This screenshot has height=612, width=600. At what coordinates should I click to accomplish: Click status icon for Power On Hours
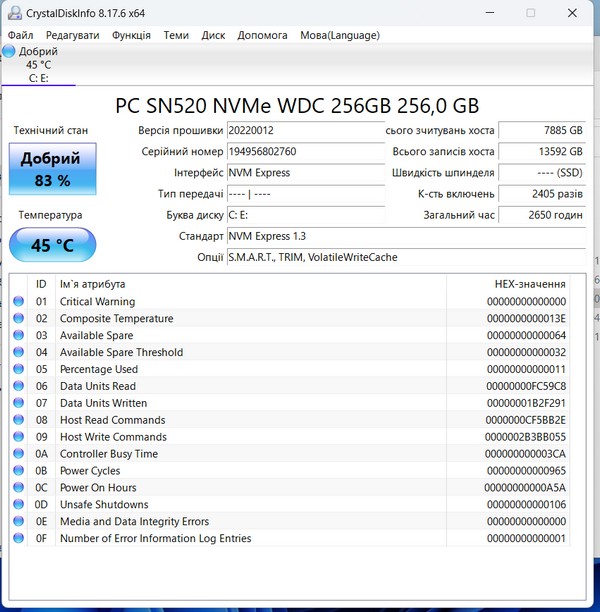pos(19,488)
